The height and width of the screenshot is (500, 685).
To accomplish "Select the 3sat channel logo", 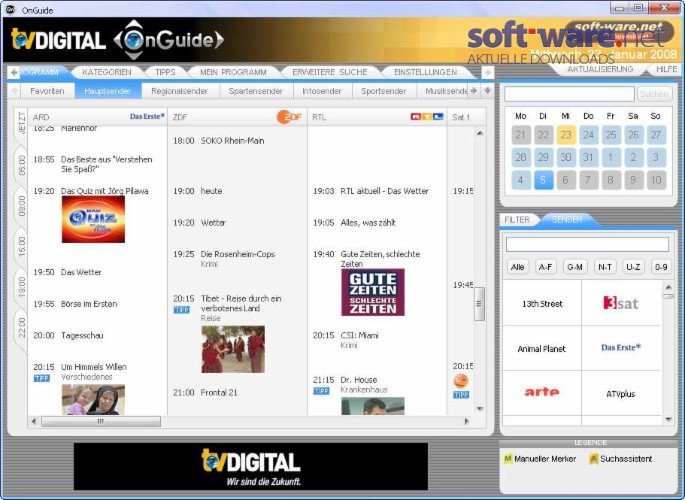I will (621, 303).
